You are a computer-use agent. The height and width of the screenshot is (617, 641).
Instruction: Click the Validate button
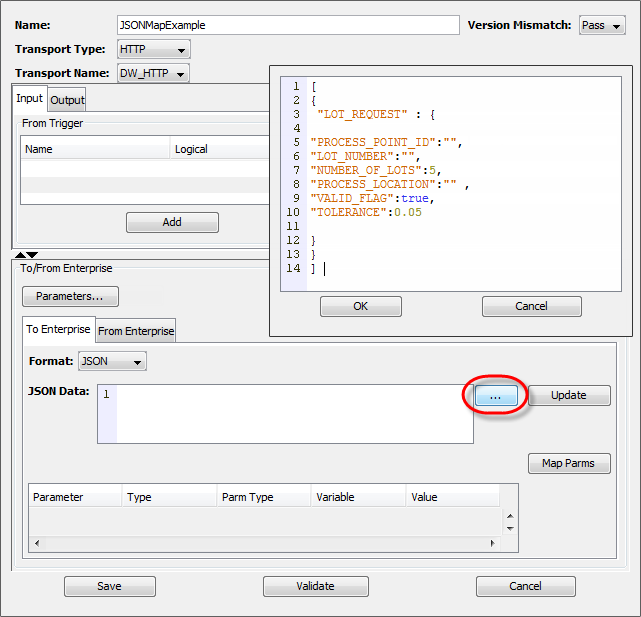(x=314, y=586)
